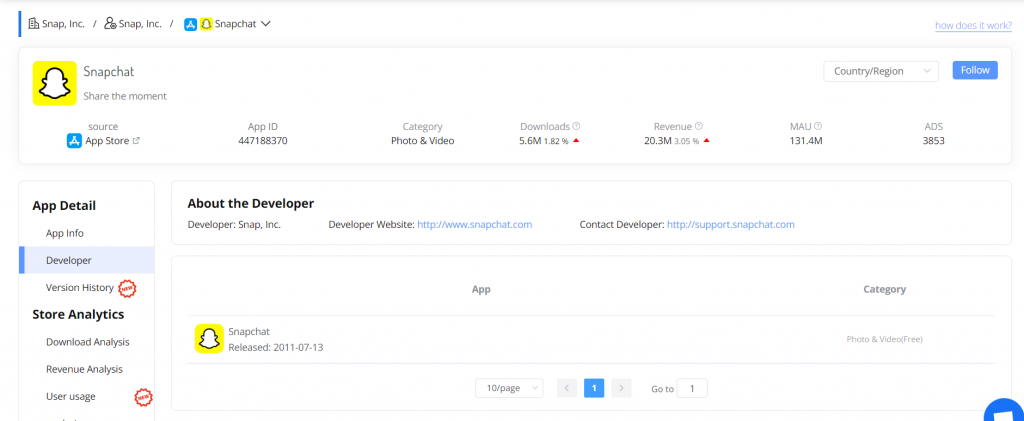Click the Snapchat icon in the app list row
This screenshot has width=1024, height=421.
coord(208,339)
